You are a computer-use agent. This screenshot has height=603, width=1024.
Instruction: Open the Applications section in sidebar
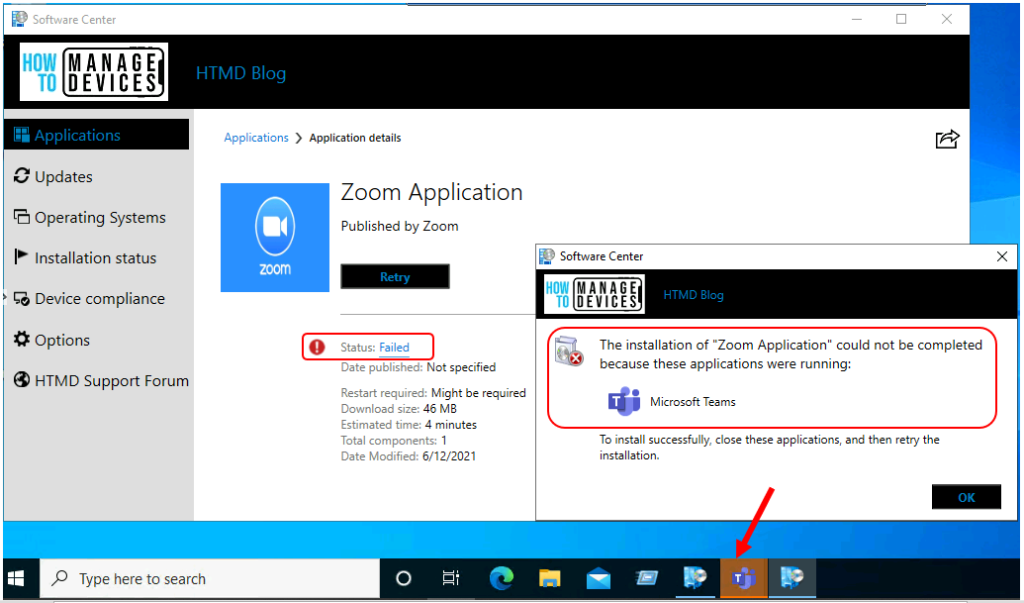click(97, 135)
